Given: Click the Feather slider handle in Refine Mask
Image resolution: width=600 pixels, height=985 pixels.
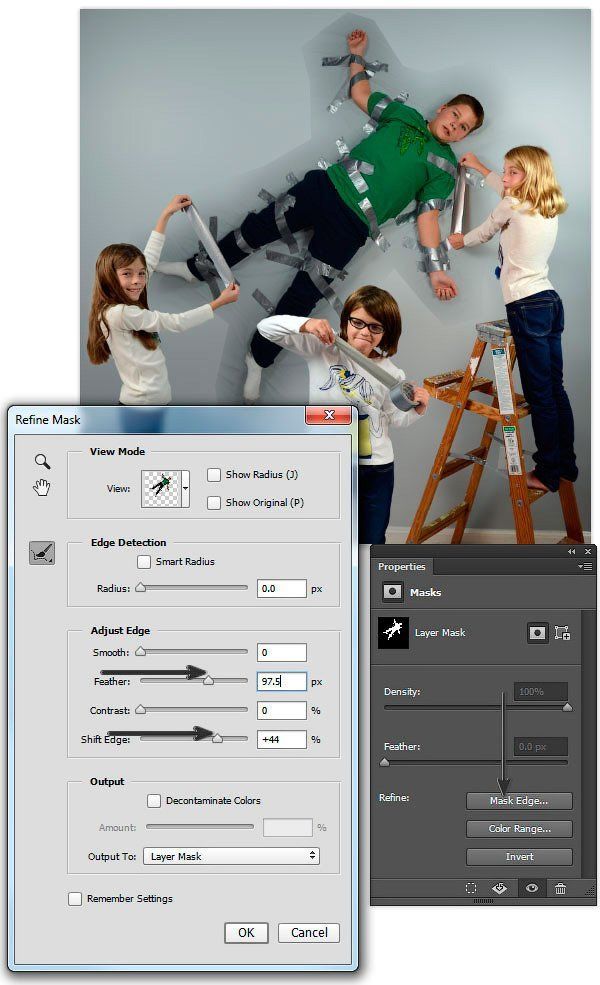Looking at the screenshot, I should (x=209, y=681).
